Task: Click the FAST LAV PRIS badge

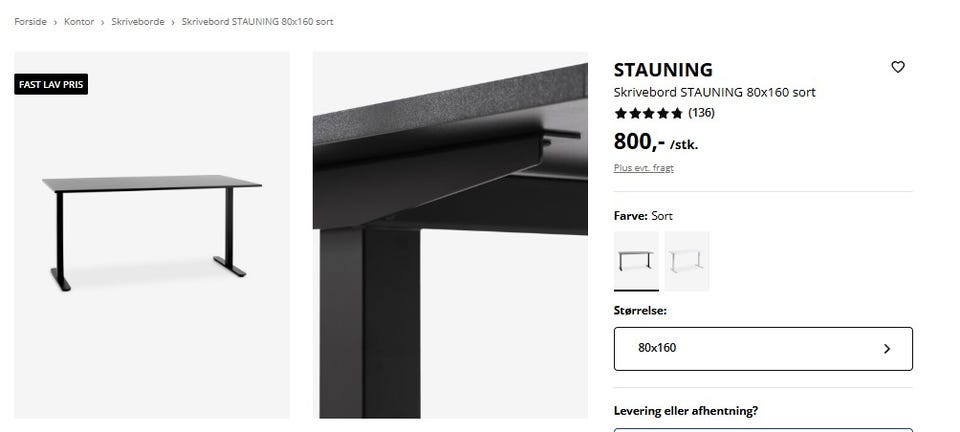Action: tap(51, 85)
